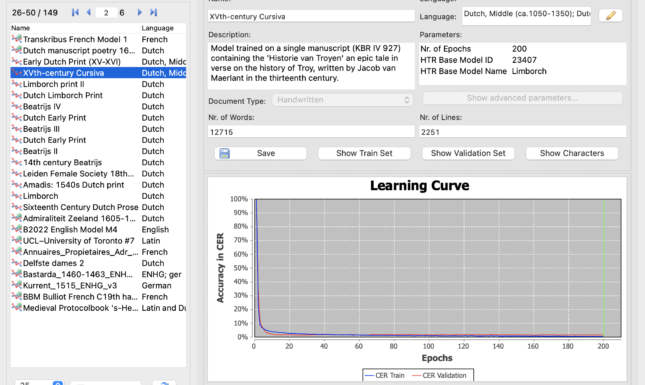The height and width of the screenshot is (385, 645).
Task: Select Early Dutch Print (XV-XVI) model
Action: 98,62
